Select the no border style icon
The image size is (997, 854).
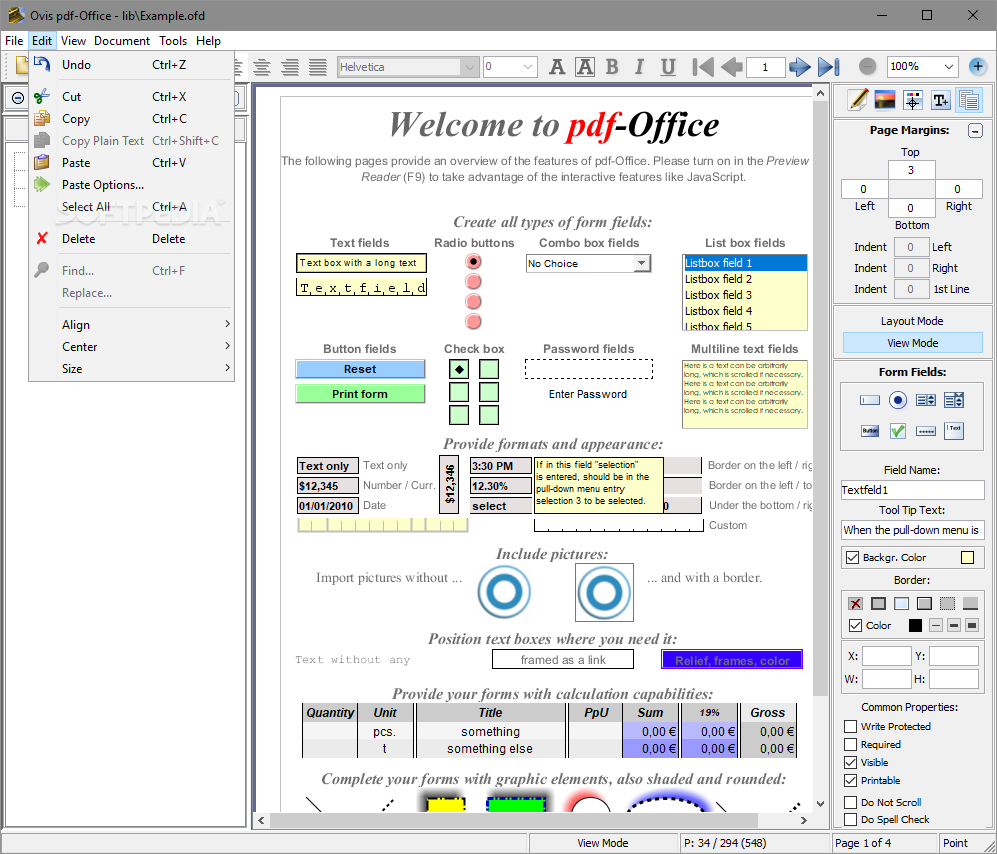855,603
